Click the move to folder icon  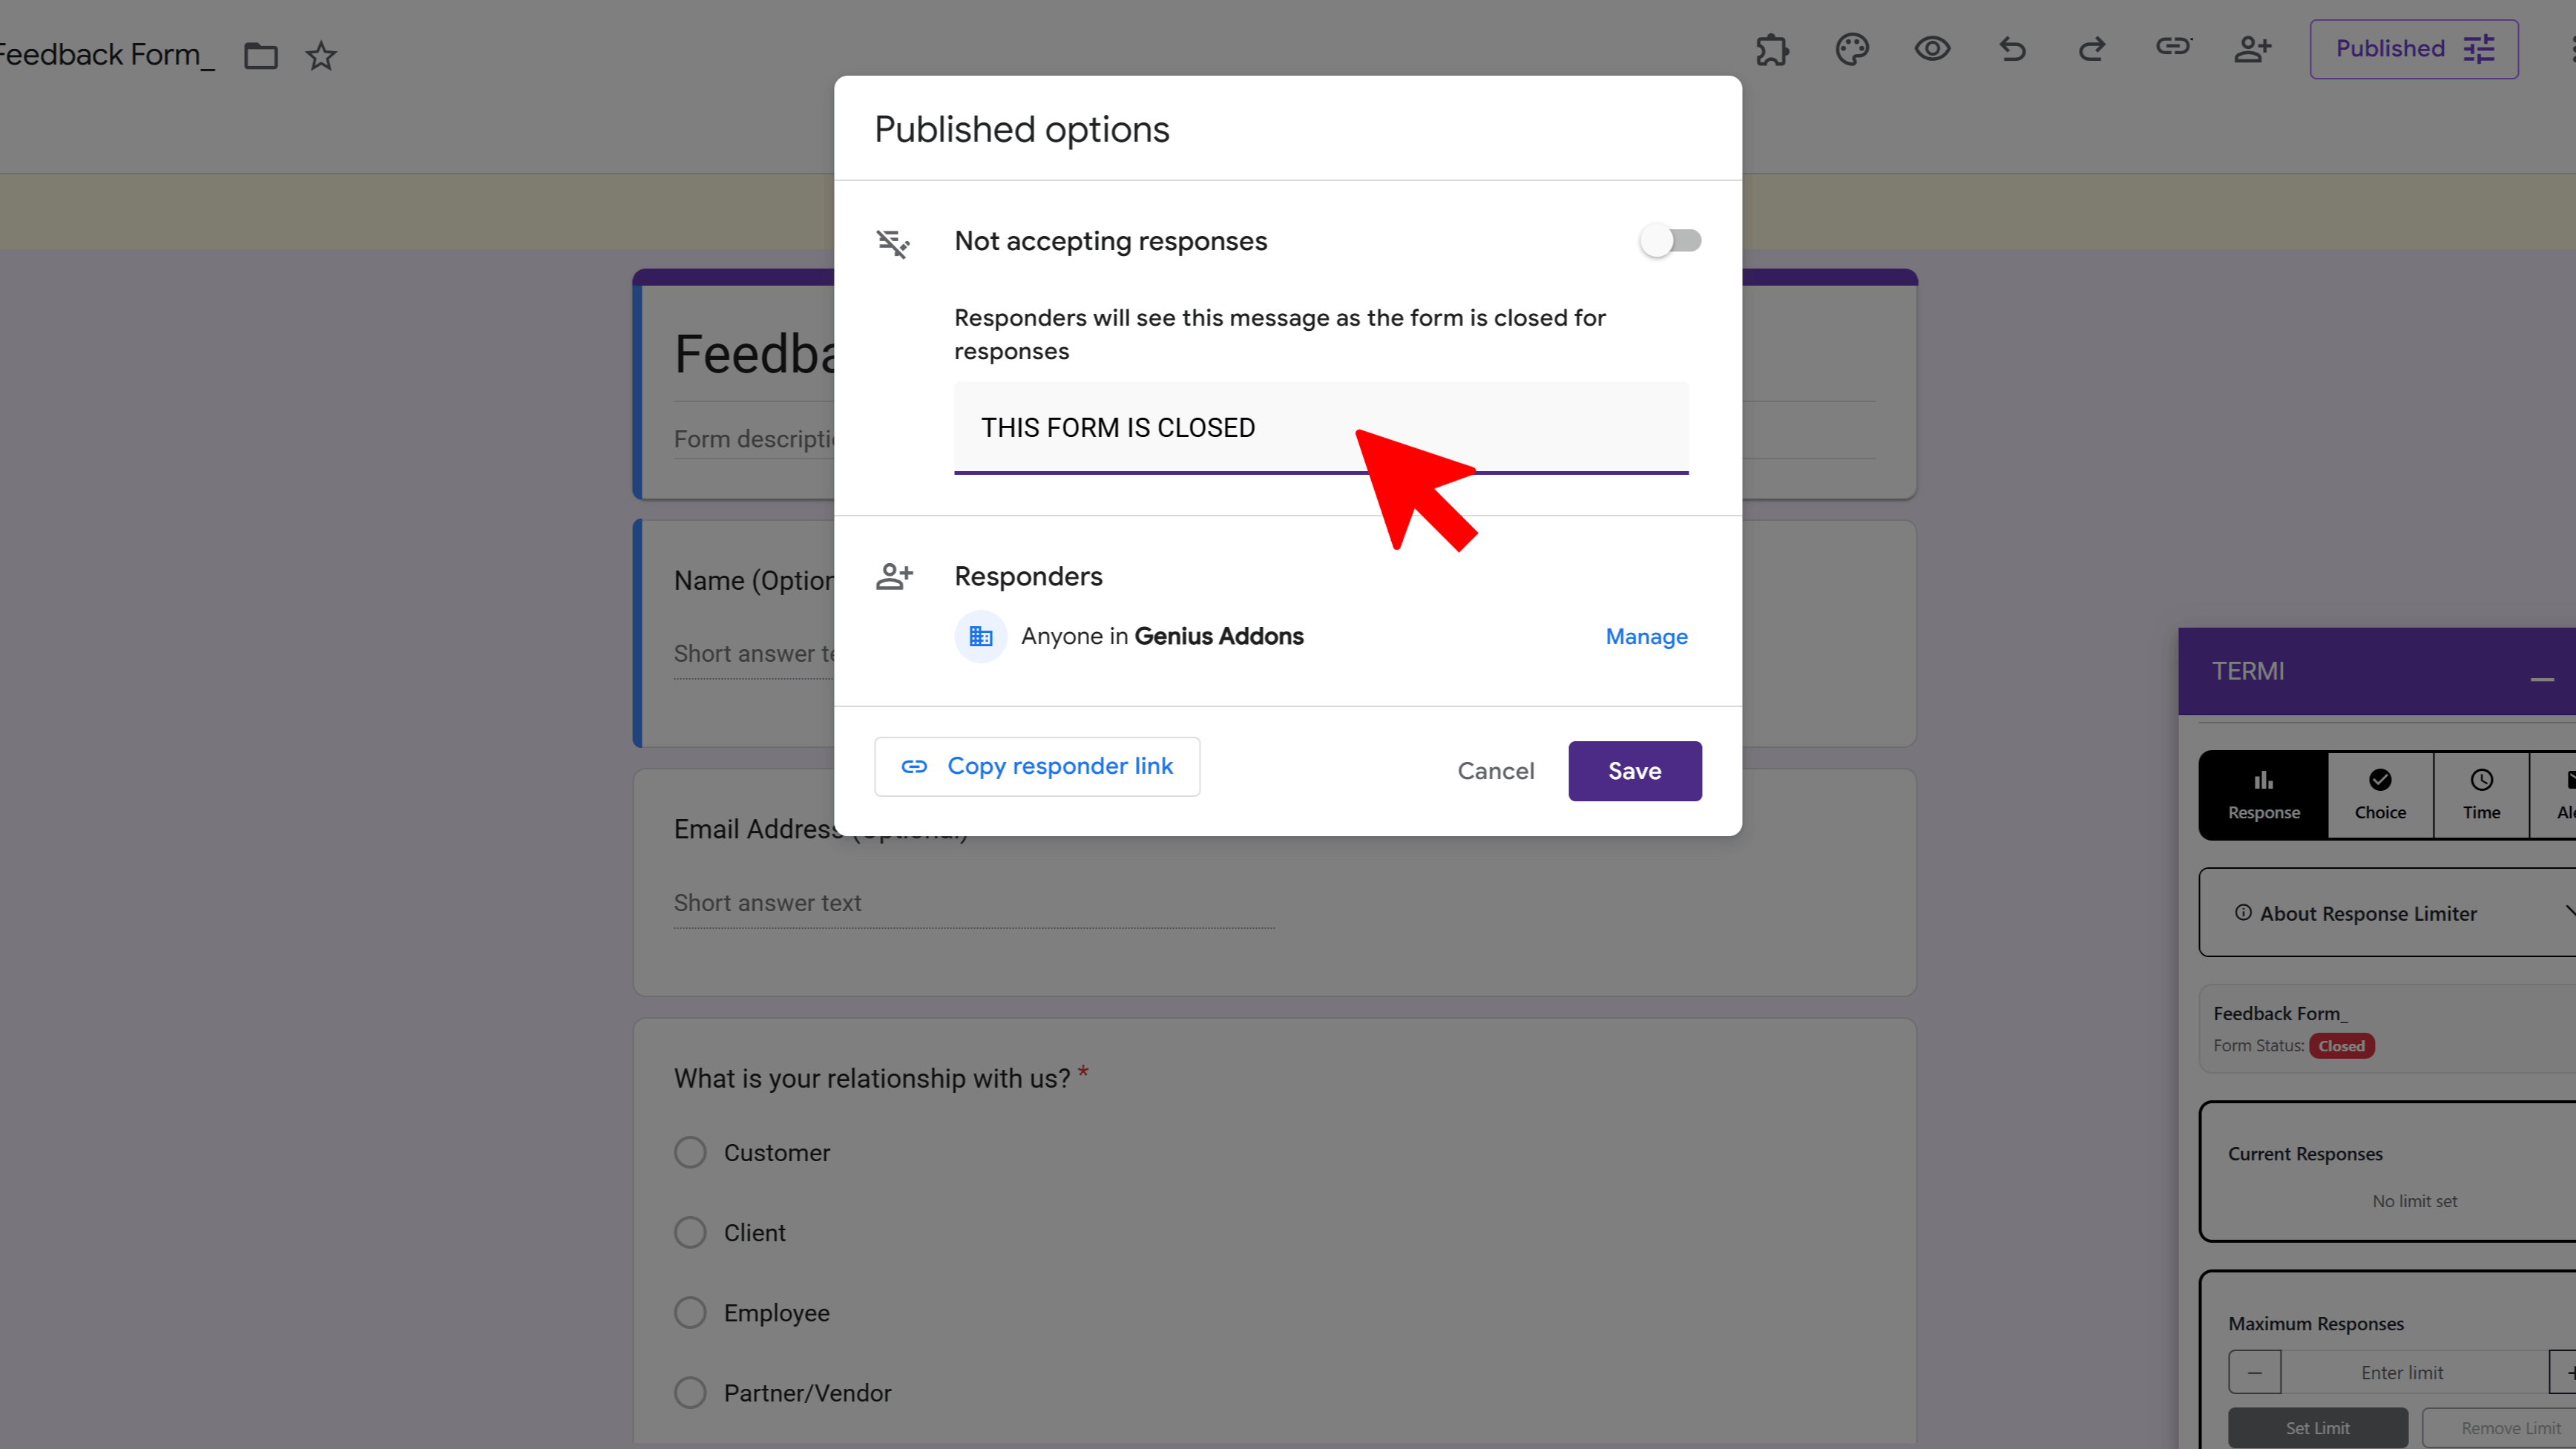[261, 55]
